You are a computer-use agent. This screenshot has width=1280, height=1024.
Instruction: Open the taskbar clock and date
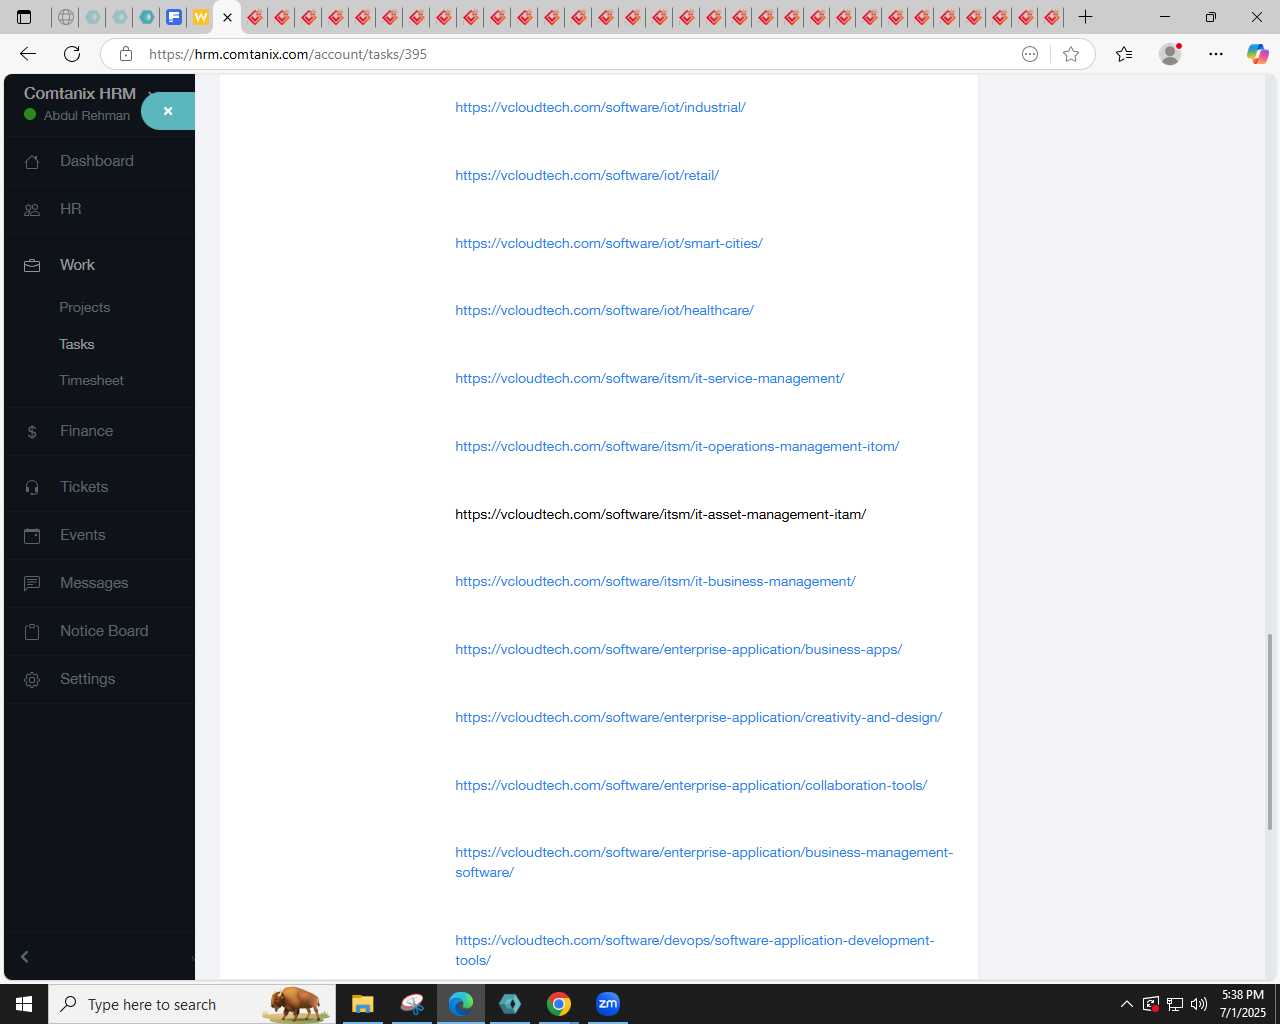point(1243,1004)
